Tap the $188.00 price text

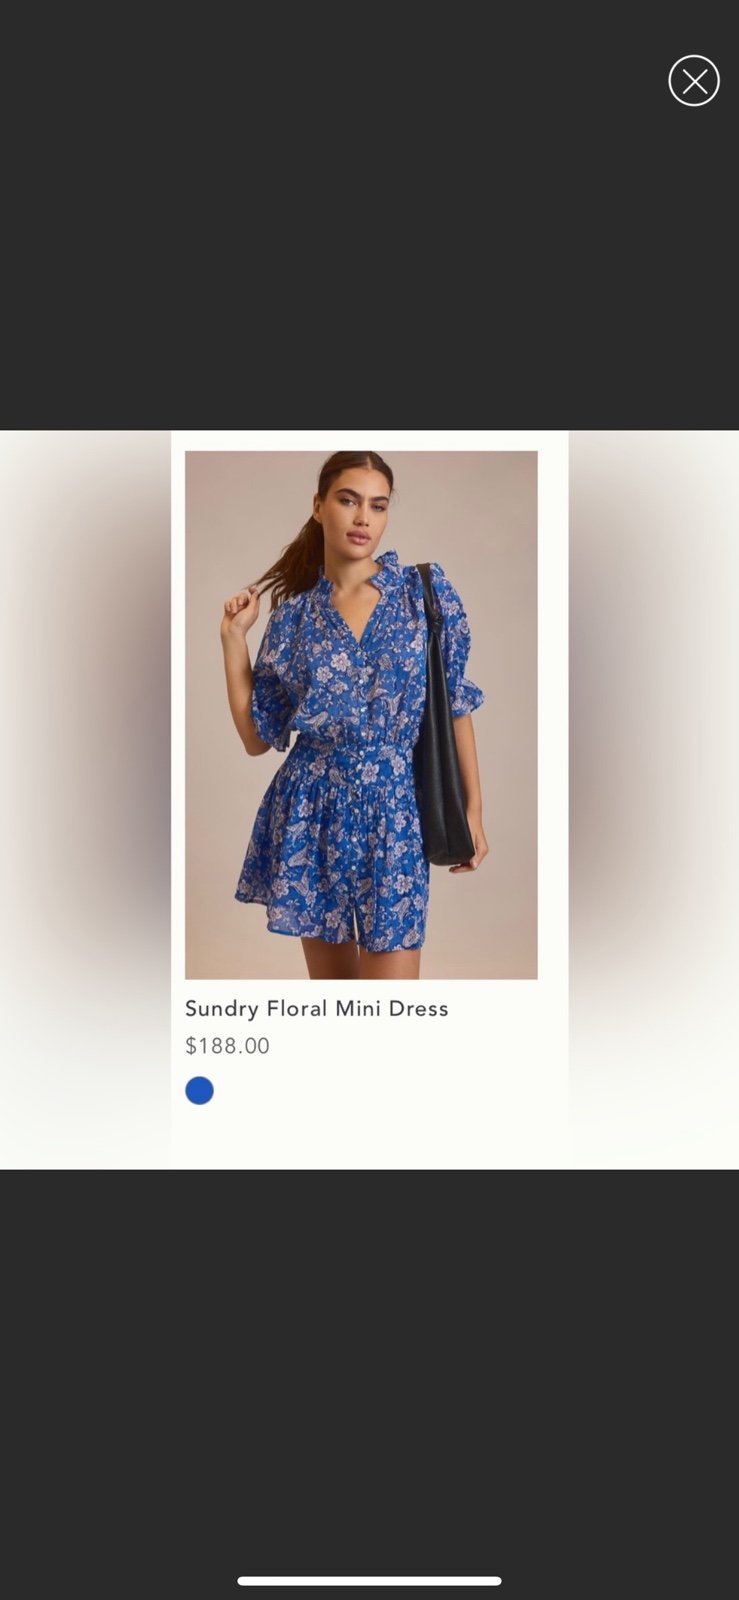pos(227,1046)
